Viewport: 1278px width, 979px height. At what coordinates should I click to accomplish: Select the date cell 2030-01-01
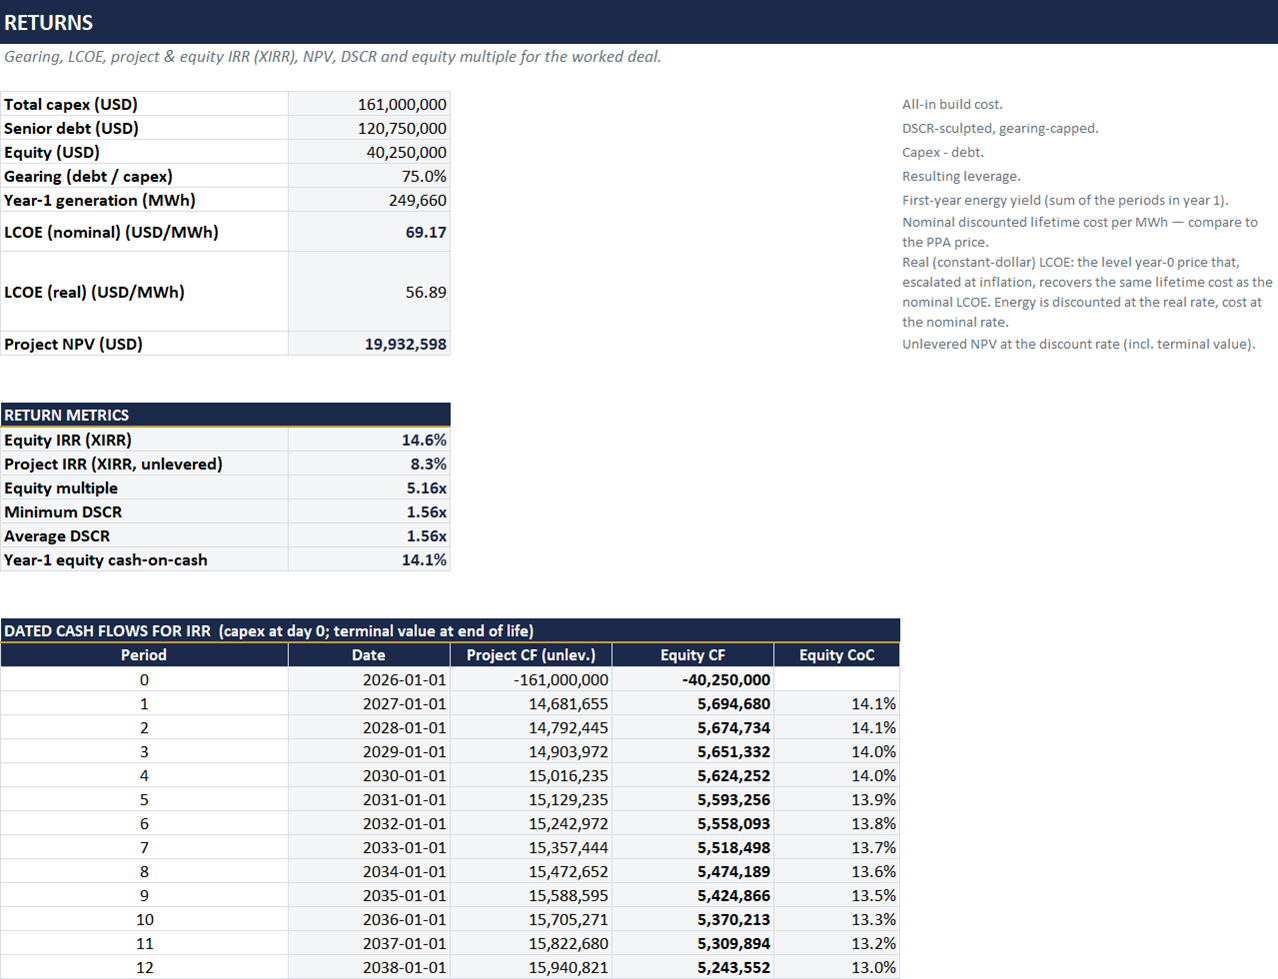pos(369,776)
